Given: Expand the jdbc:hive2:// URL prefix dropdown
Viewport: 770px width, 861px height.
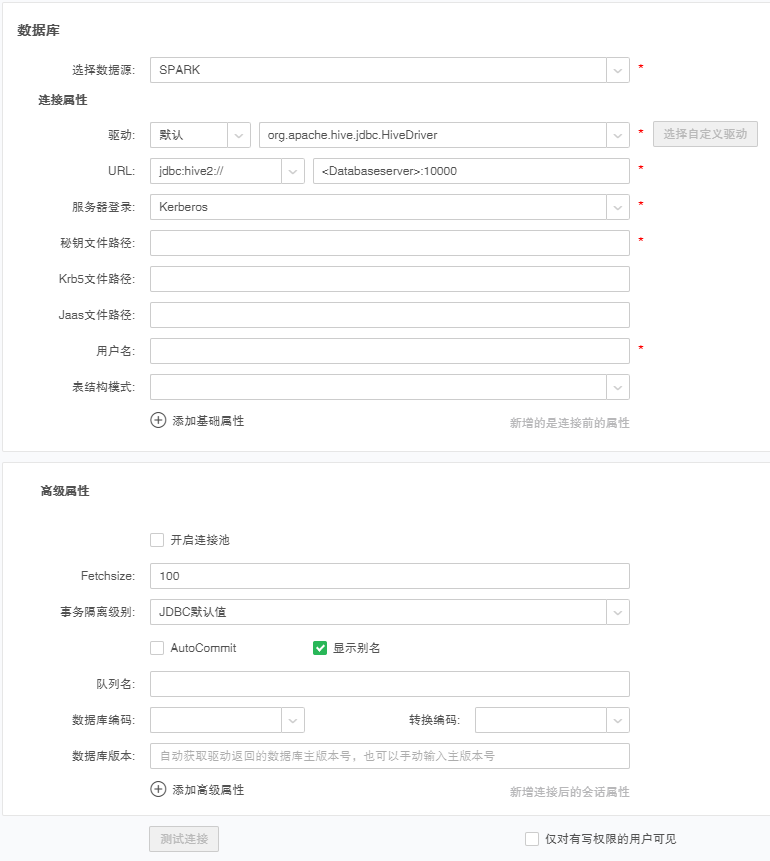Looking at the screenshot, I should [293, 171].
